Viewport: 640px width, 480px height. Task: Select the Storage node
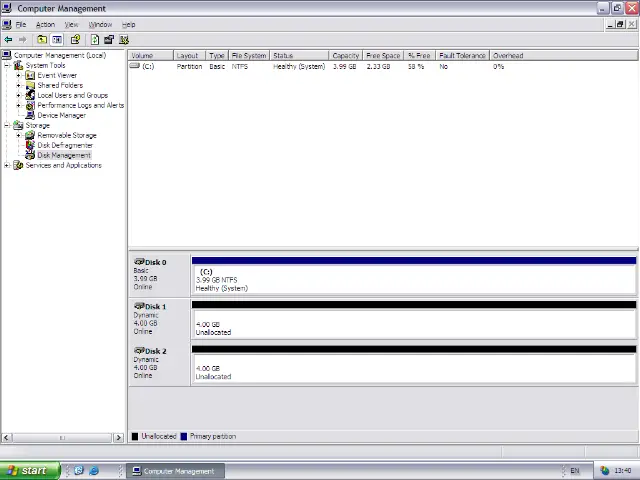click(38, 125)
